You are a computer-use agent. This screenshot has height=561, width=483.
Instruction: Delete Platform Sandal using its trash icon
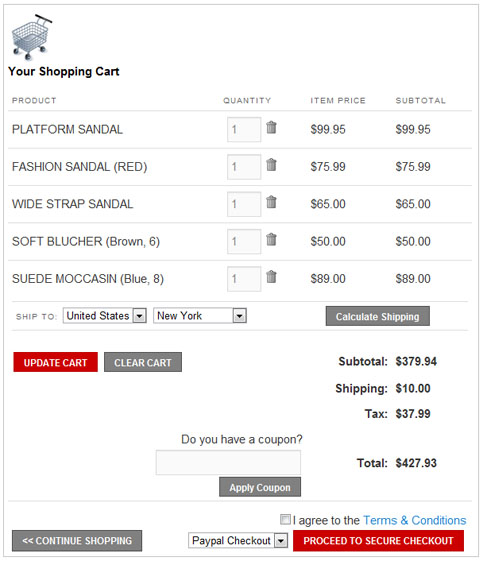coord(271,127)
